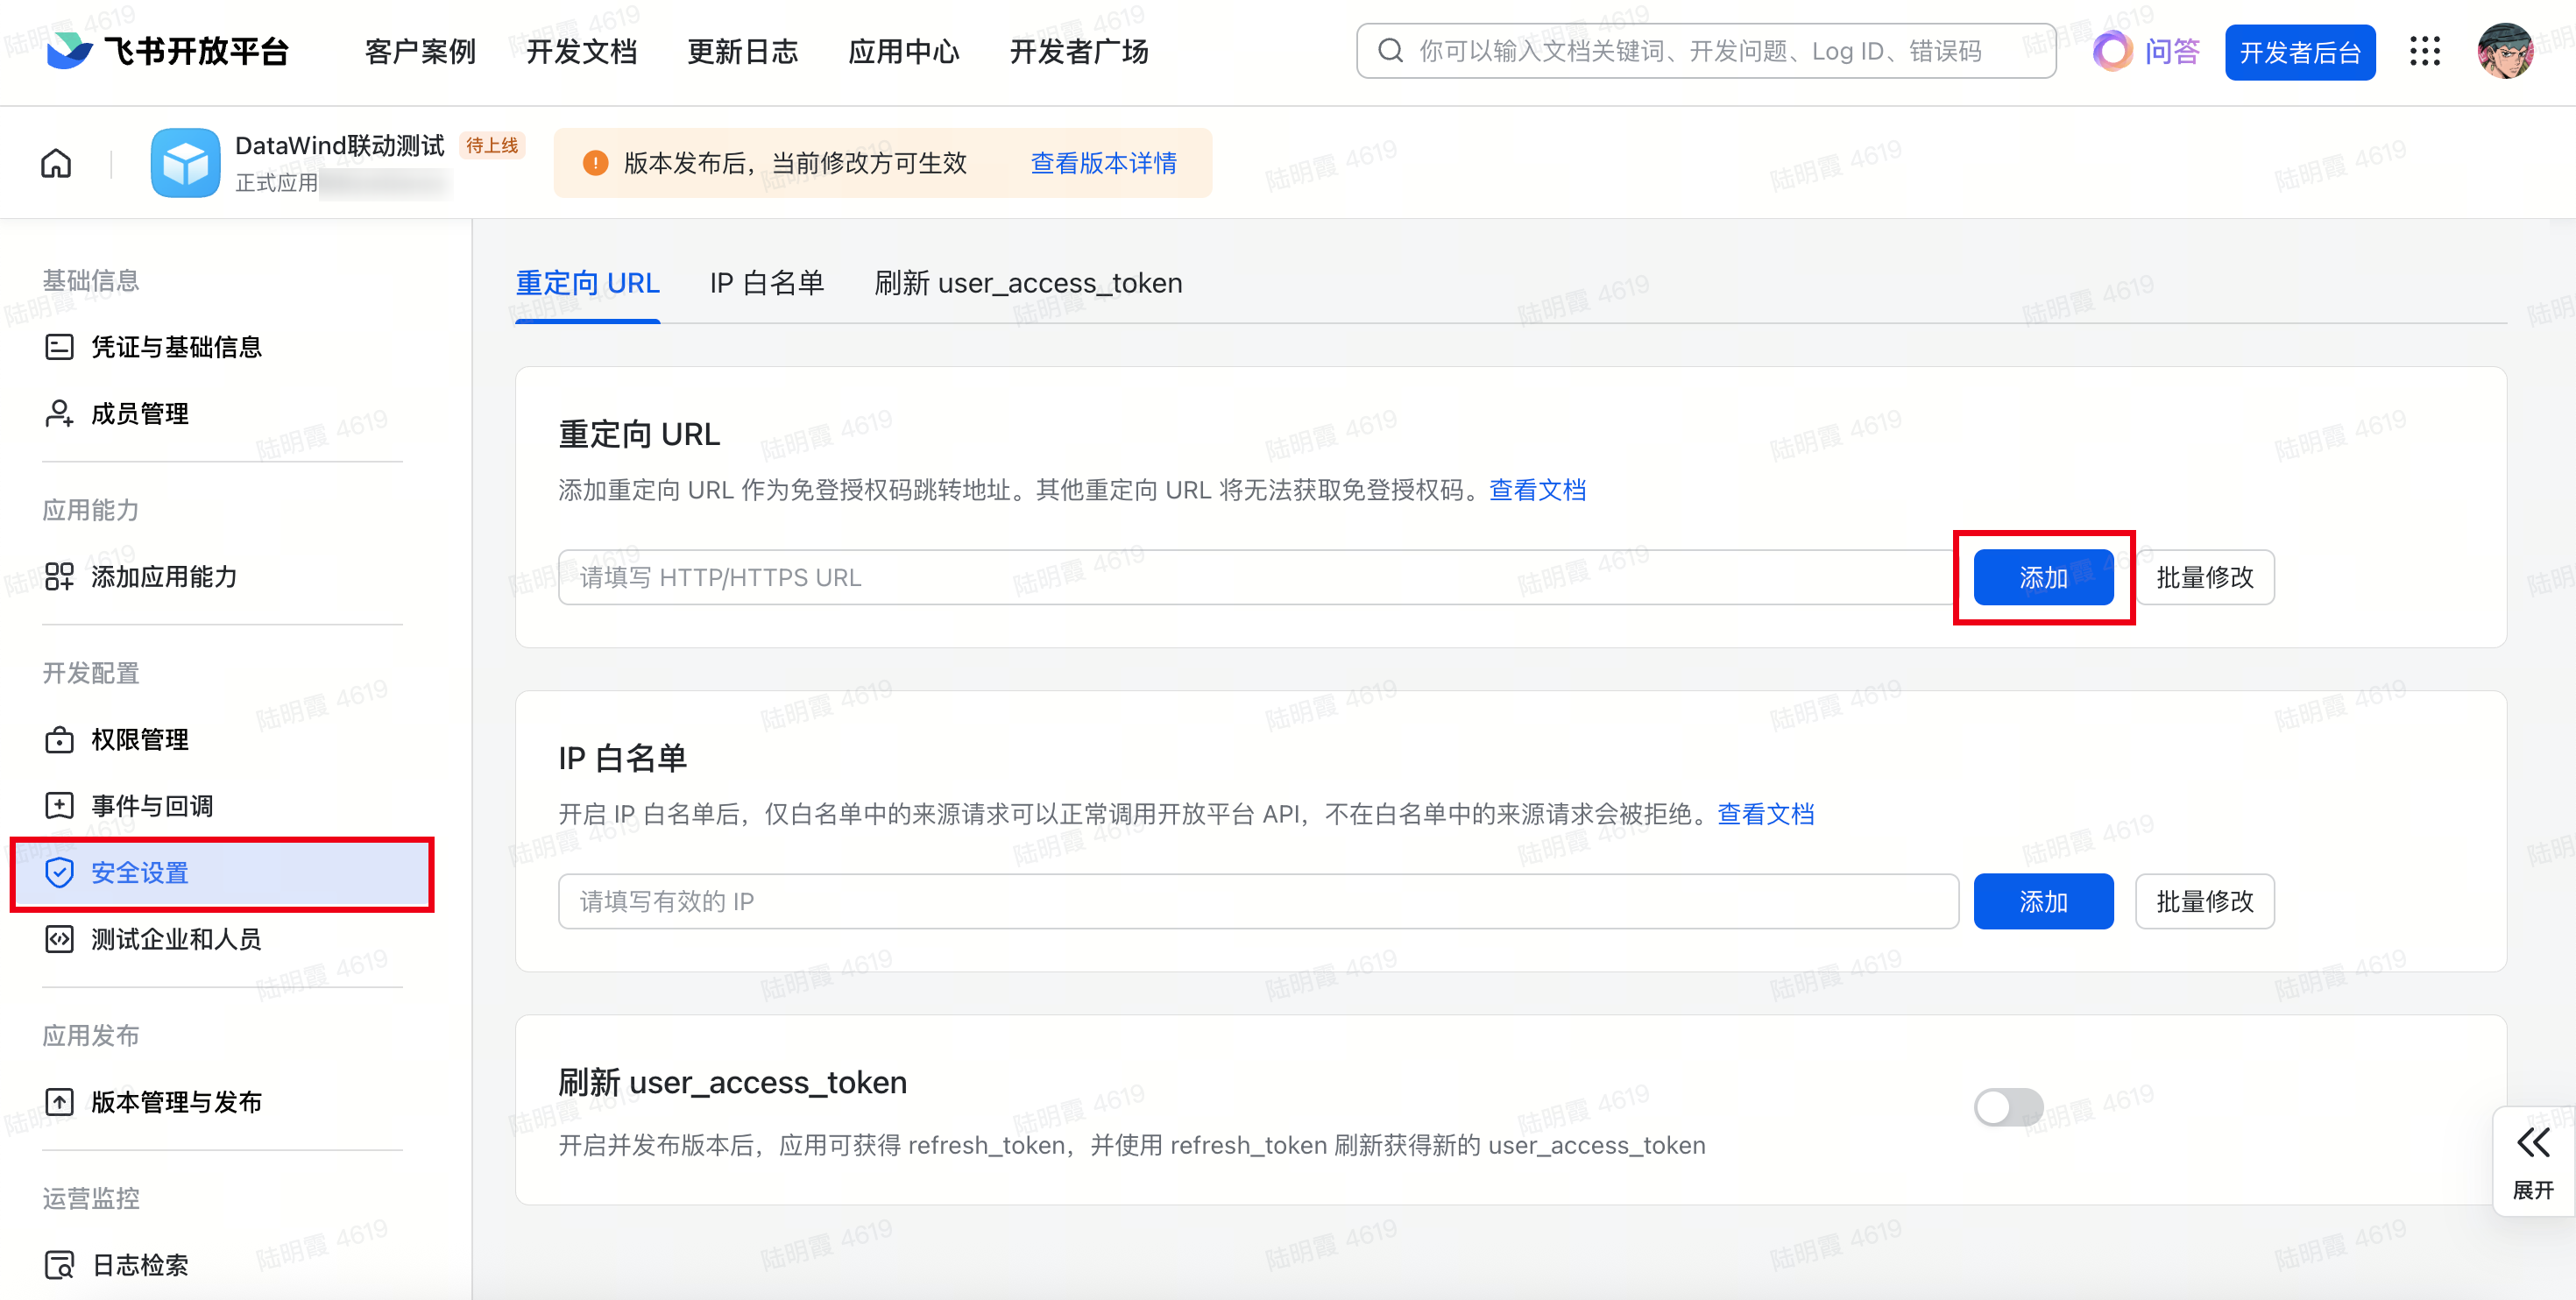The width and height of the screenshot is (2576, 1300).
Task: Open the 问答 AI assistant
Action: click(2147, 52)
